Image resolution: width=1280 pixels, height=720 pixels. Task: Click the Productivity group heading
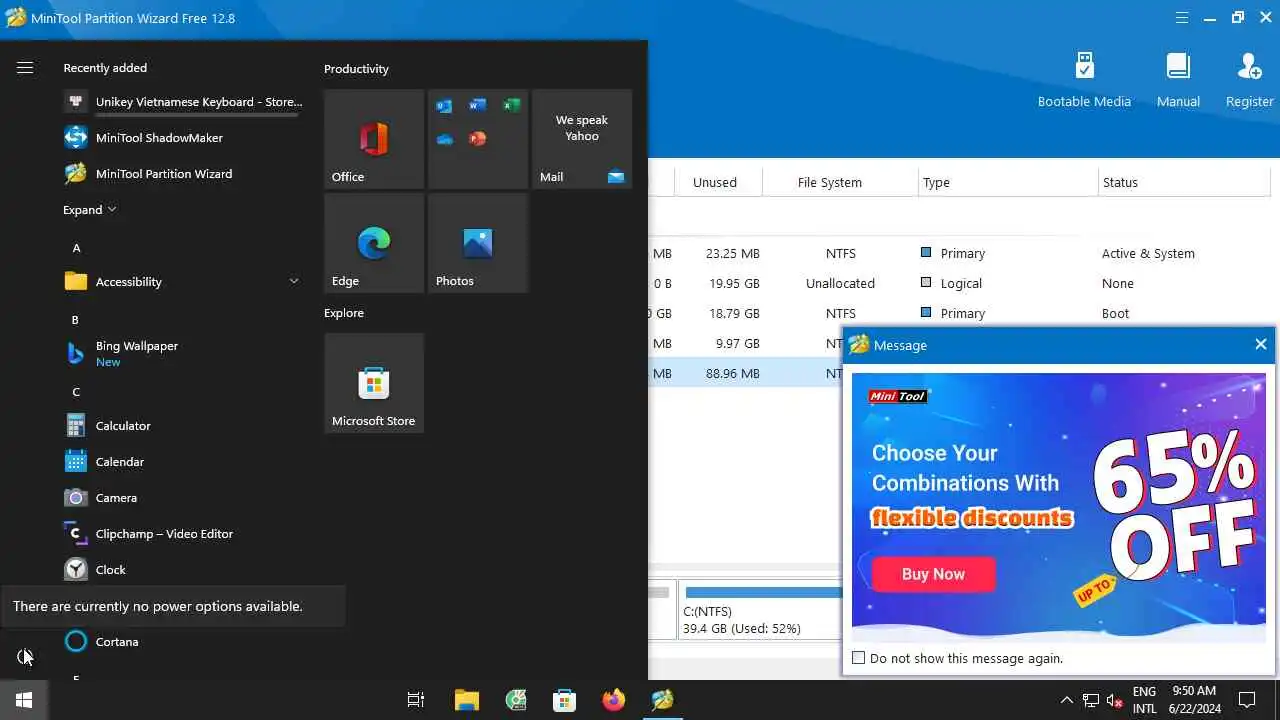[356, 69]
